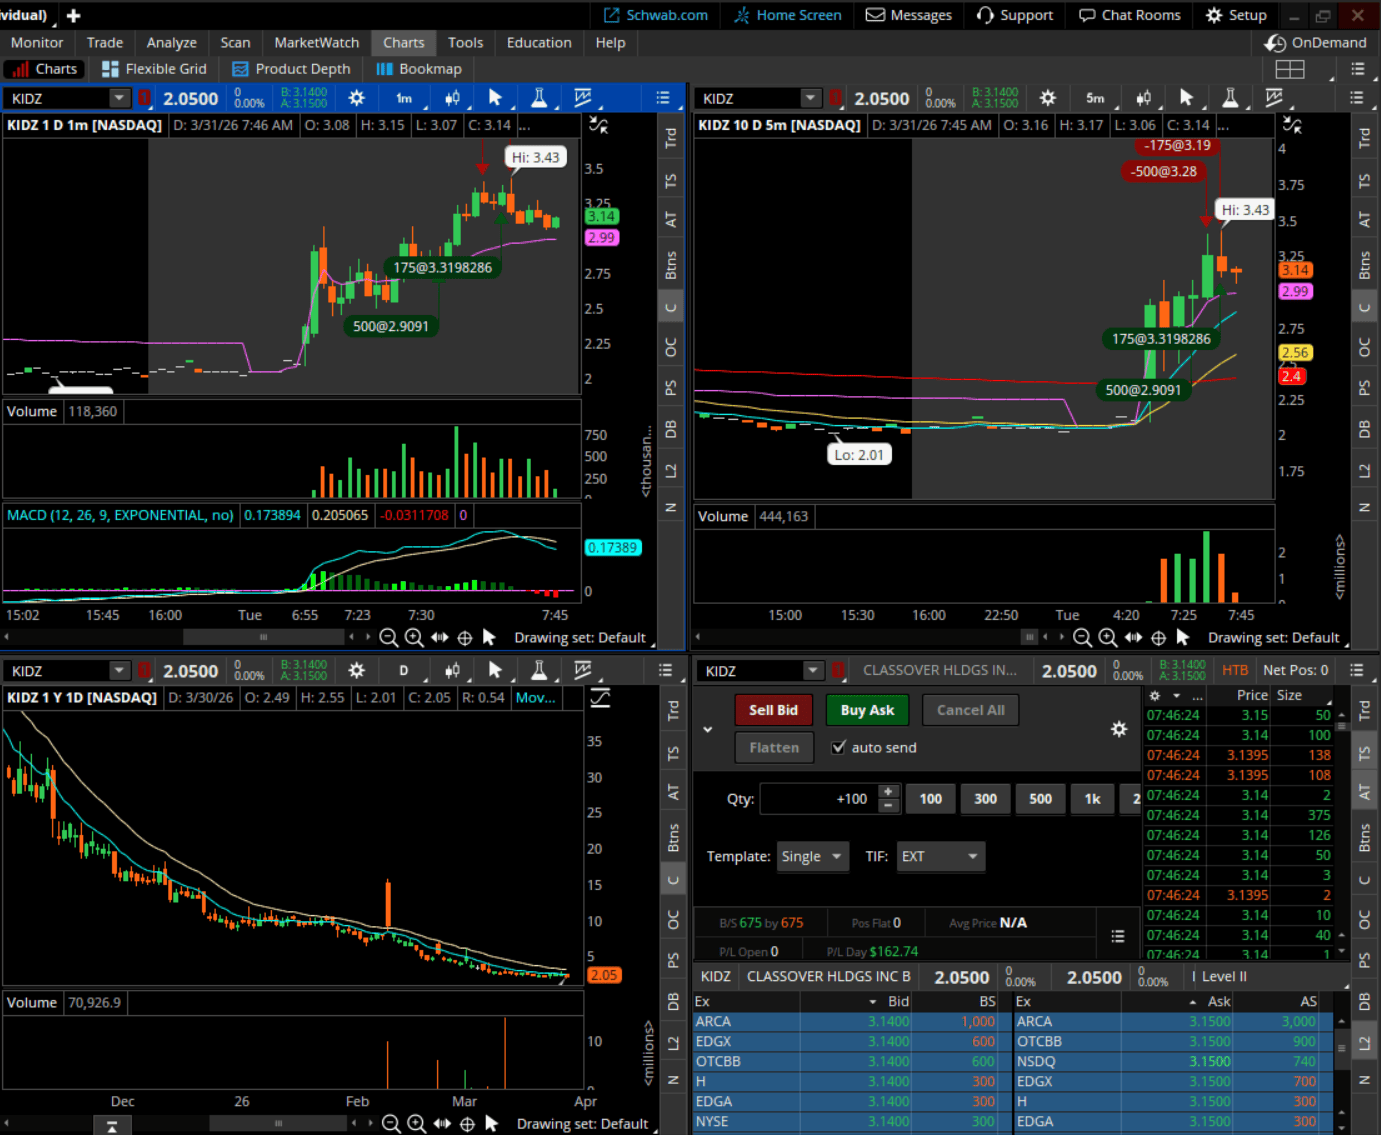
Task: Set quantity with the 500 preset button
Action: click(1040, 799)
